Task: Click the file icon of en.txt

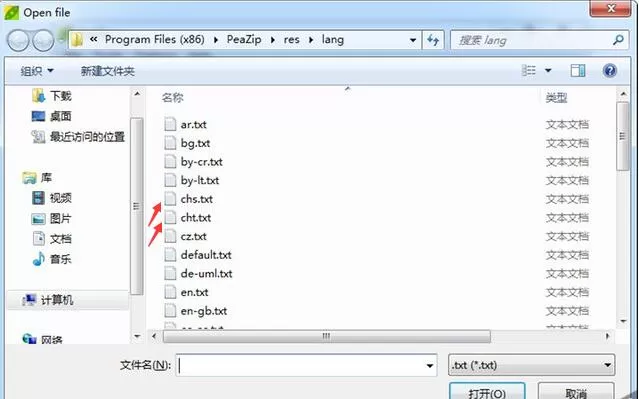Action: point(170,292)
